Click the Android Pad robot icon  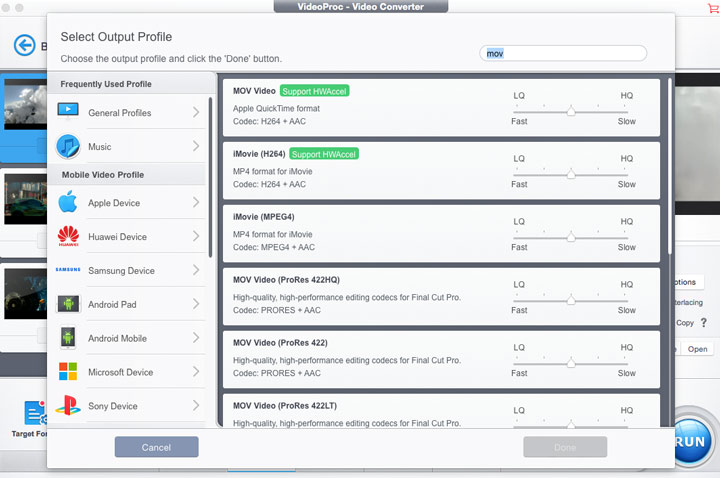(68, 304)
